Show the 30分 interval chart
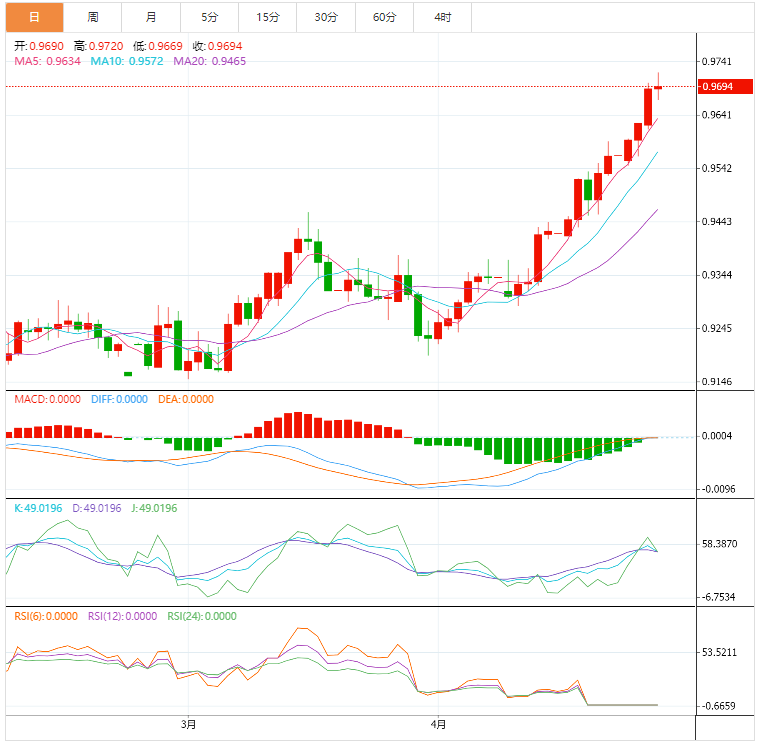 click(326, 17)
